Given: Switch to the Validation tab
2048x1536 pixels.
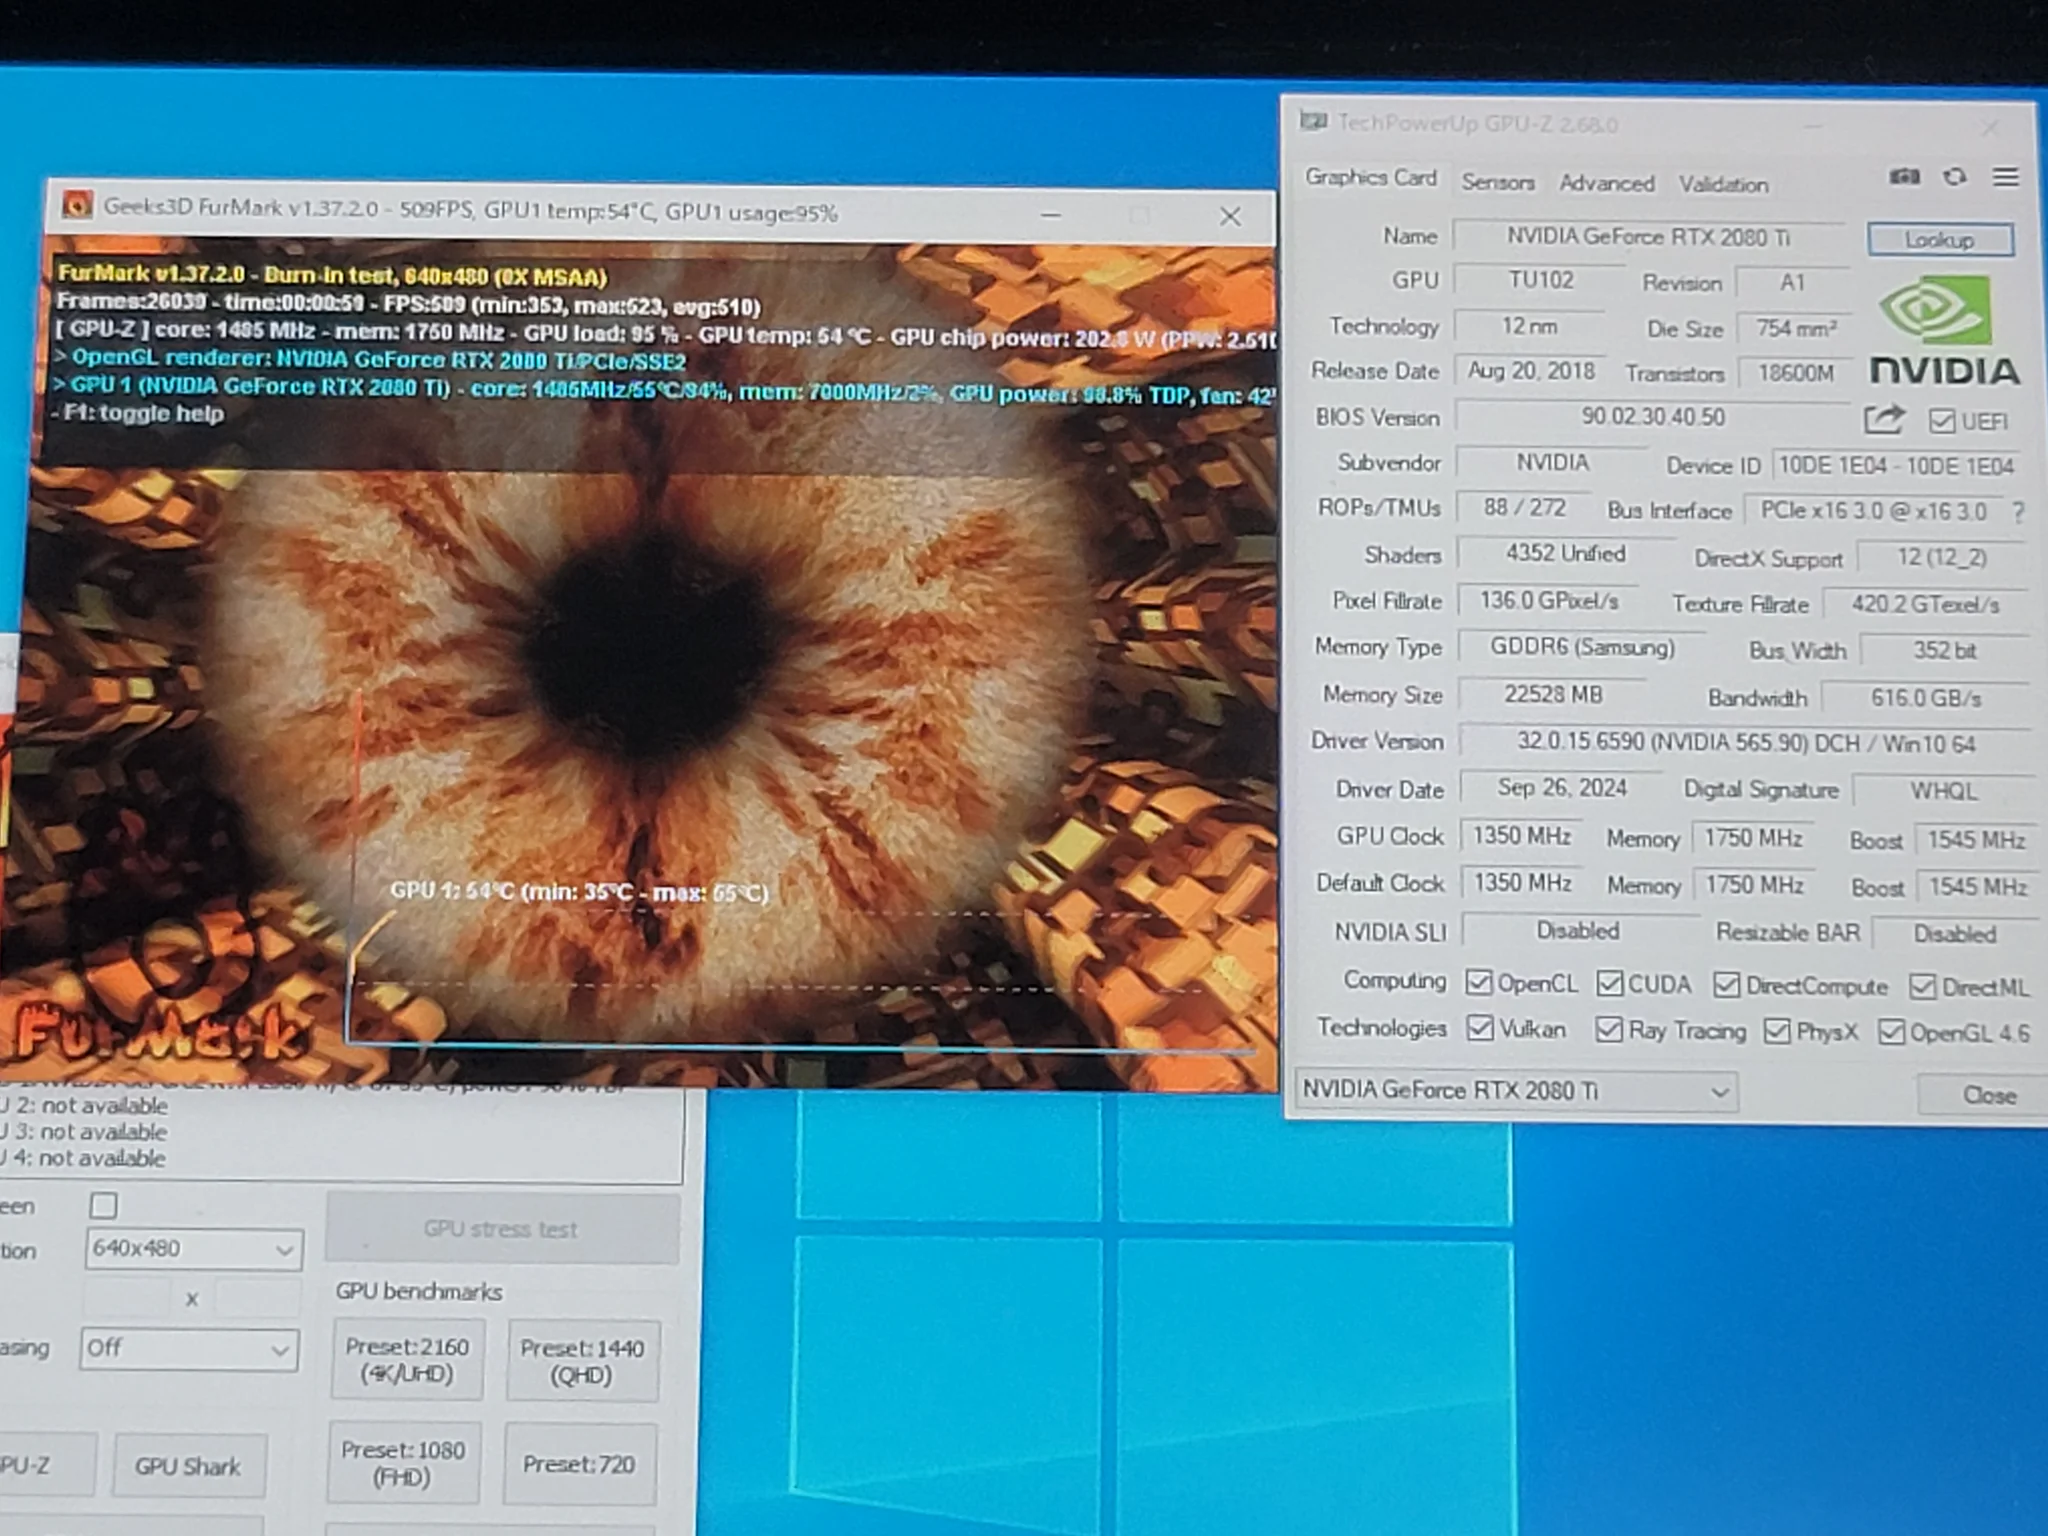Looking at the screenshot, I should (1723, 184).
